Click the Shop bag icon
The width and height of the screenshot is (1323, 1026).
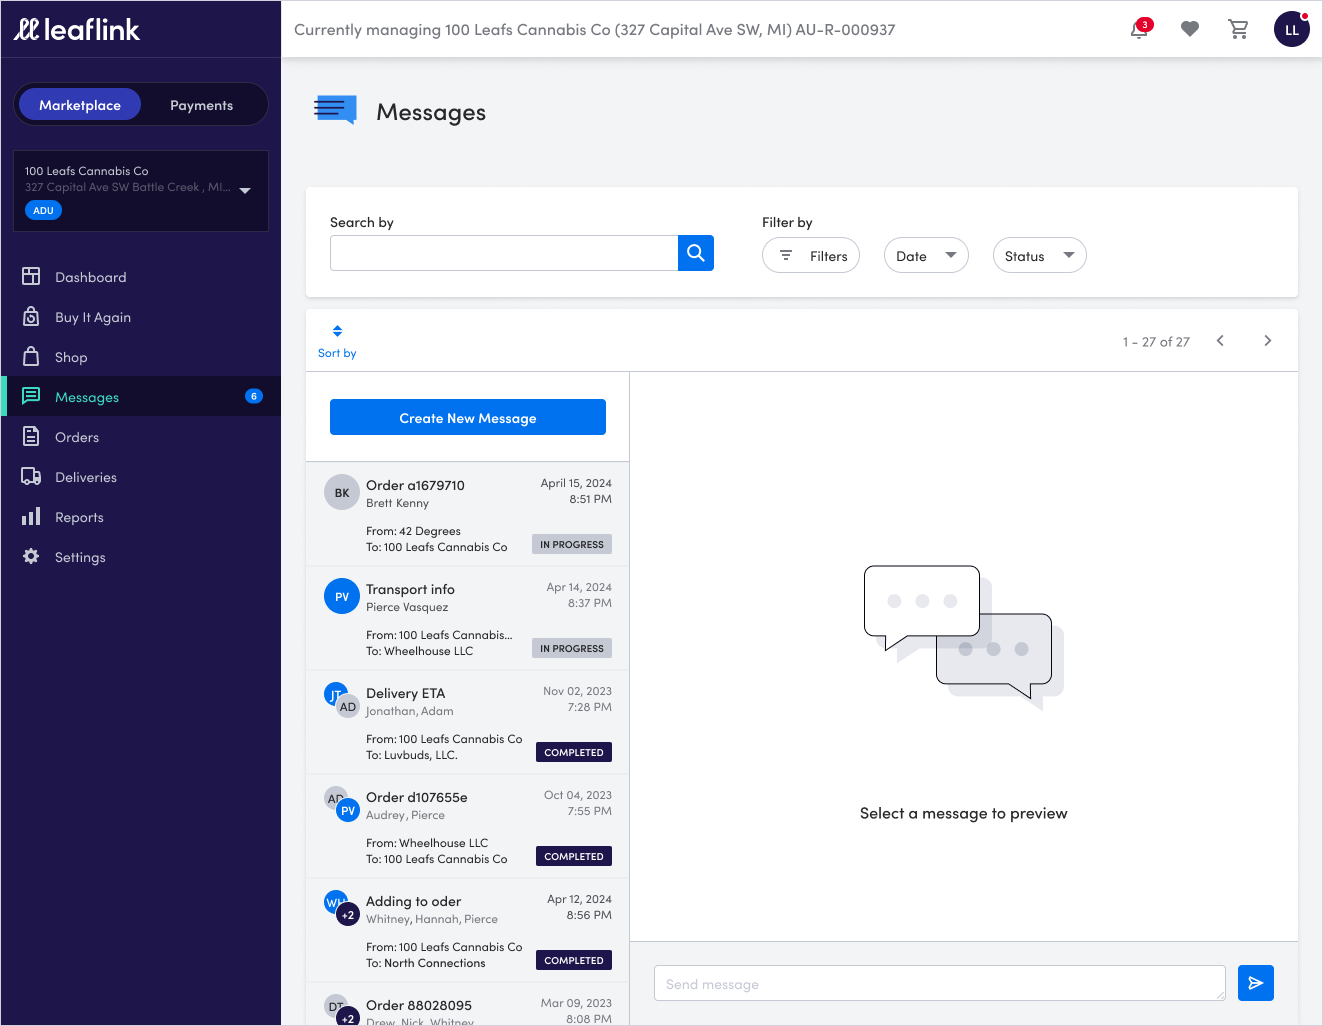click(31, 356)
